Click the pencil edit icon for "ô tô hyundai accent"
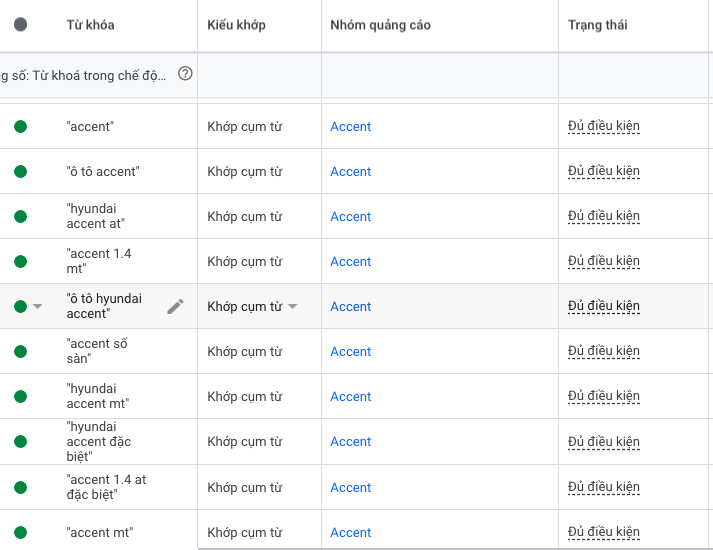The image size is (713, 550). pos(176,307)
